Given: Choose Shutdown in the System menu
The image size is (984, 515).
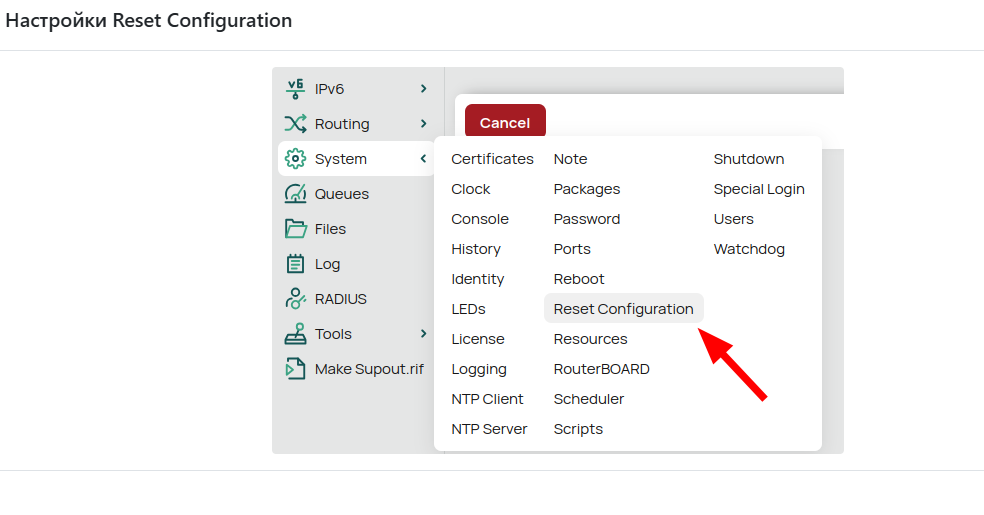Looking at the screenshot, I should [748, 159].
